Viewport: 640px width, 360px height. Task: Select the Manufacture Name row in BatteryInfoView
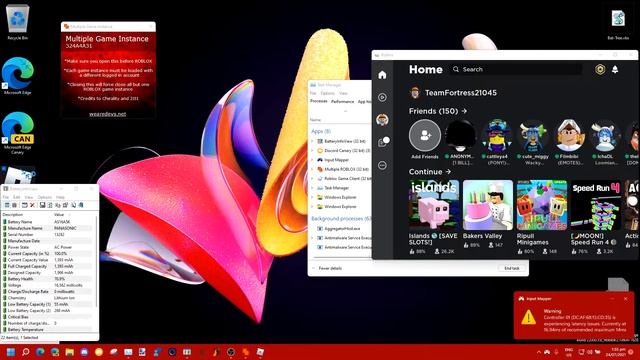pyautogui.click(x=48, y=228)
